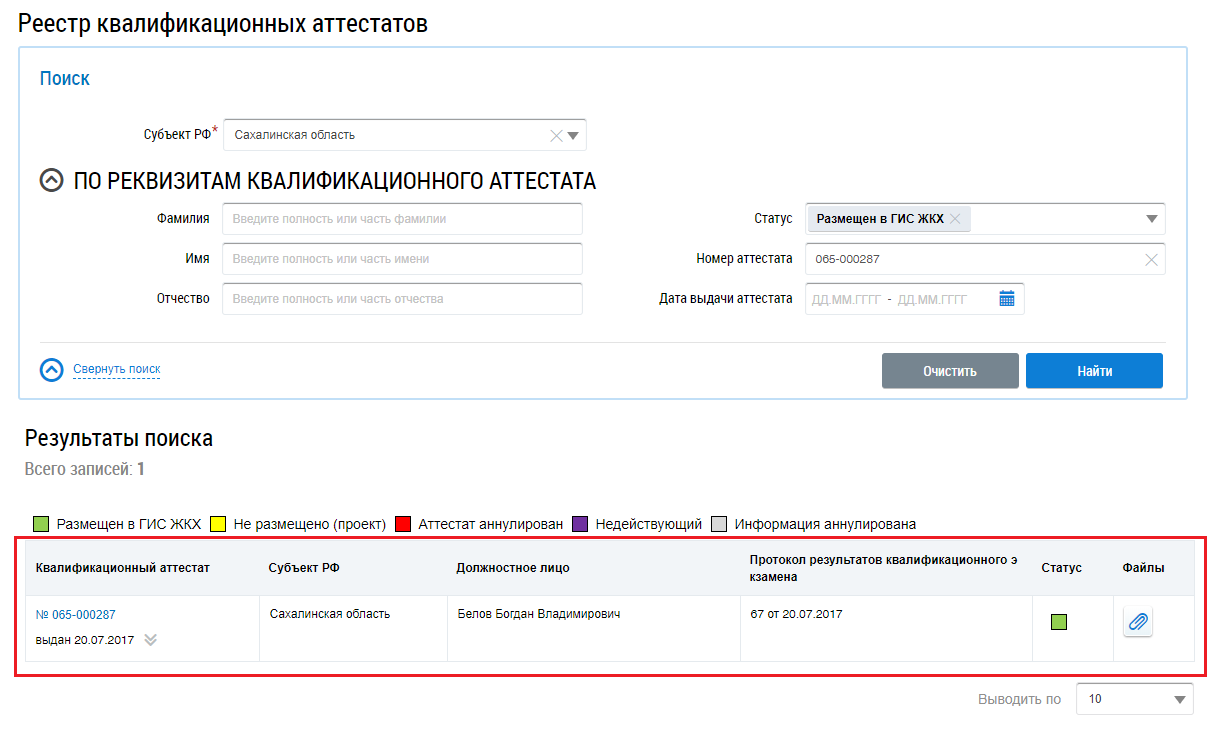Open the 'Выводить по' page size dropdown
The width and height of the screenshot is (1216, 734).
[x=1134, y=699]
